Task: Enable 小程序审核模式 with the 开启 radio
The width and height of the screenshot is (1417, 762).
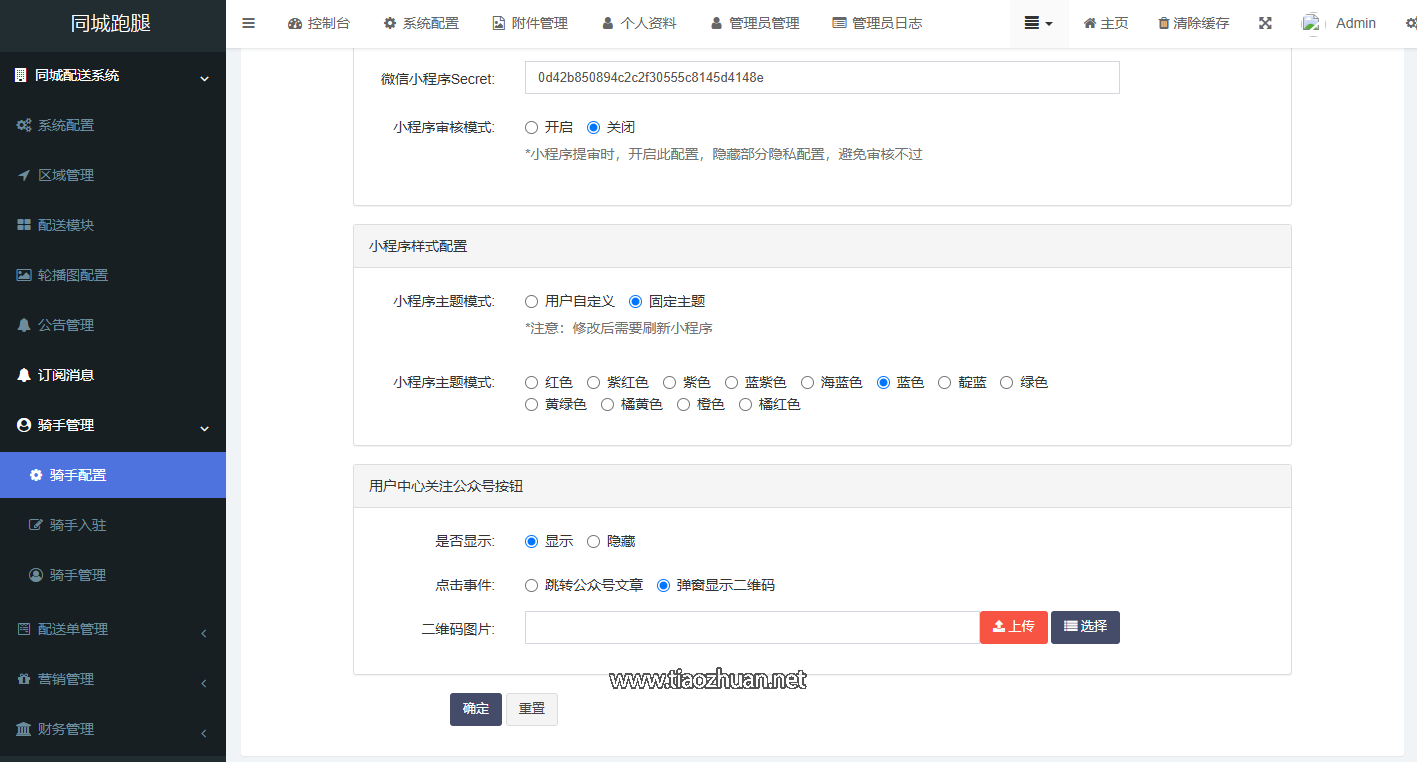Action: pos(532,127)
